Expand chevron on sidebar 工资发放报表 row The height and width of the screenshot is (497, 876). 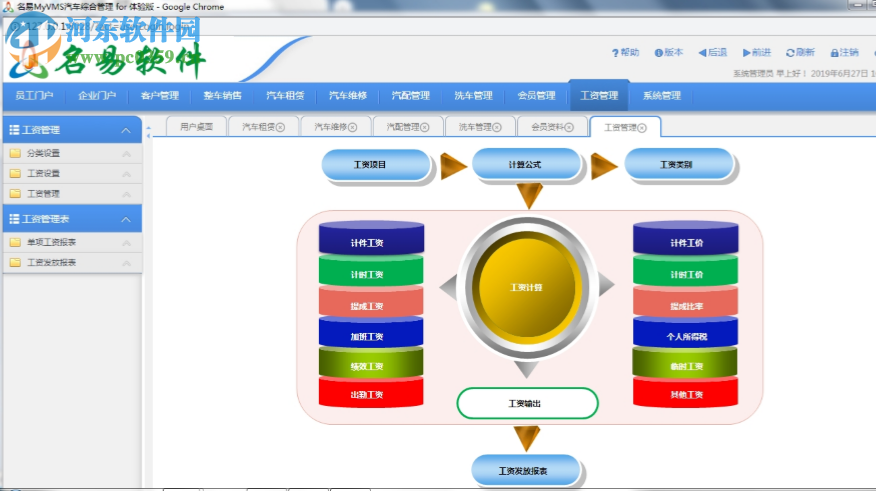click(x=127, y=263)
